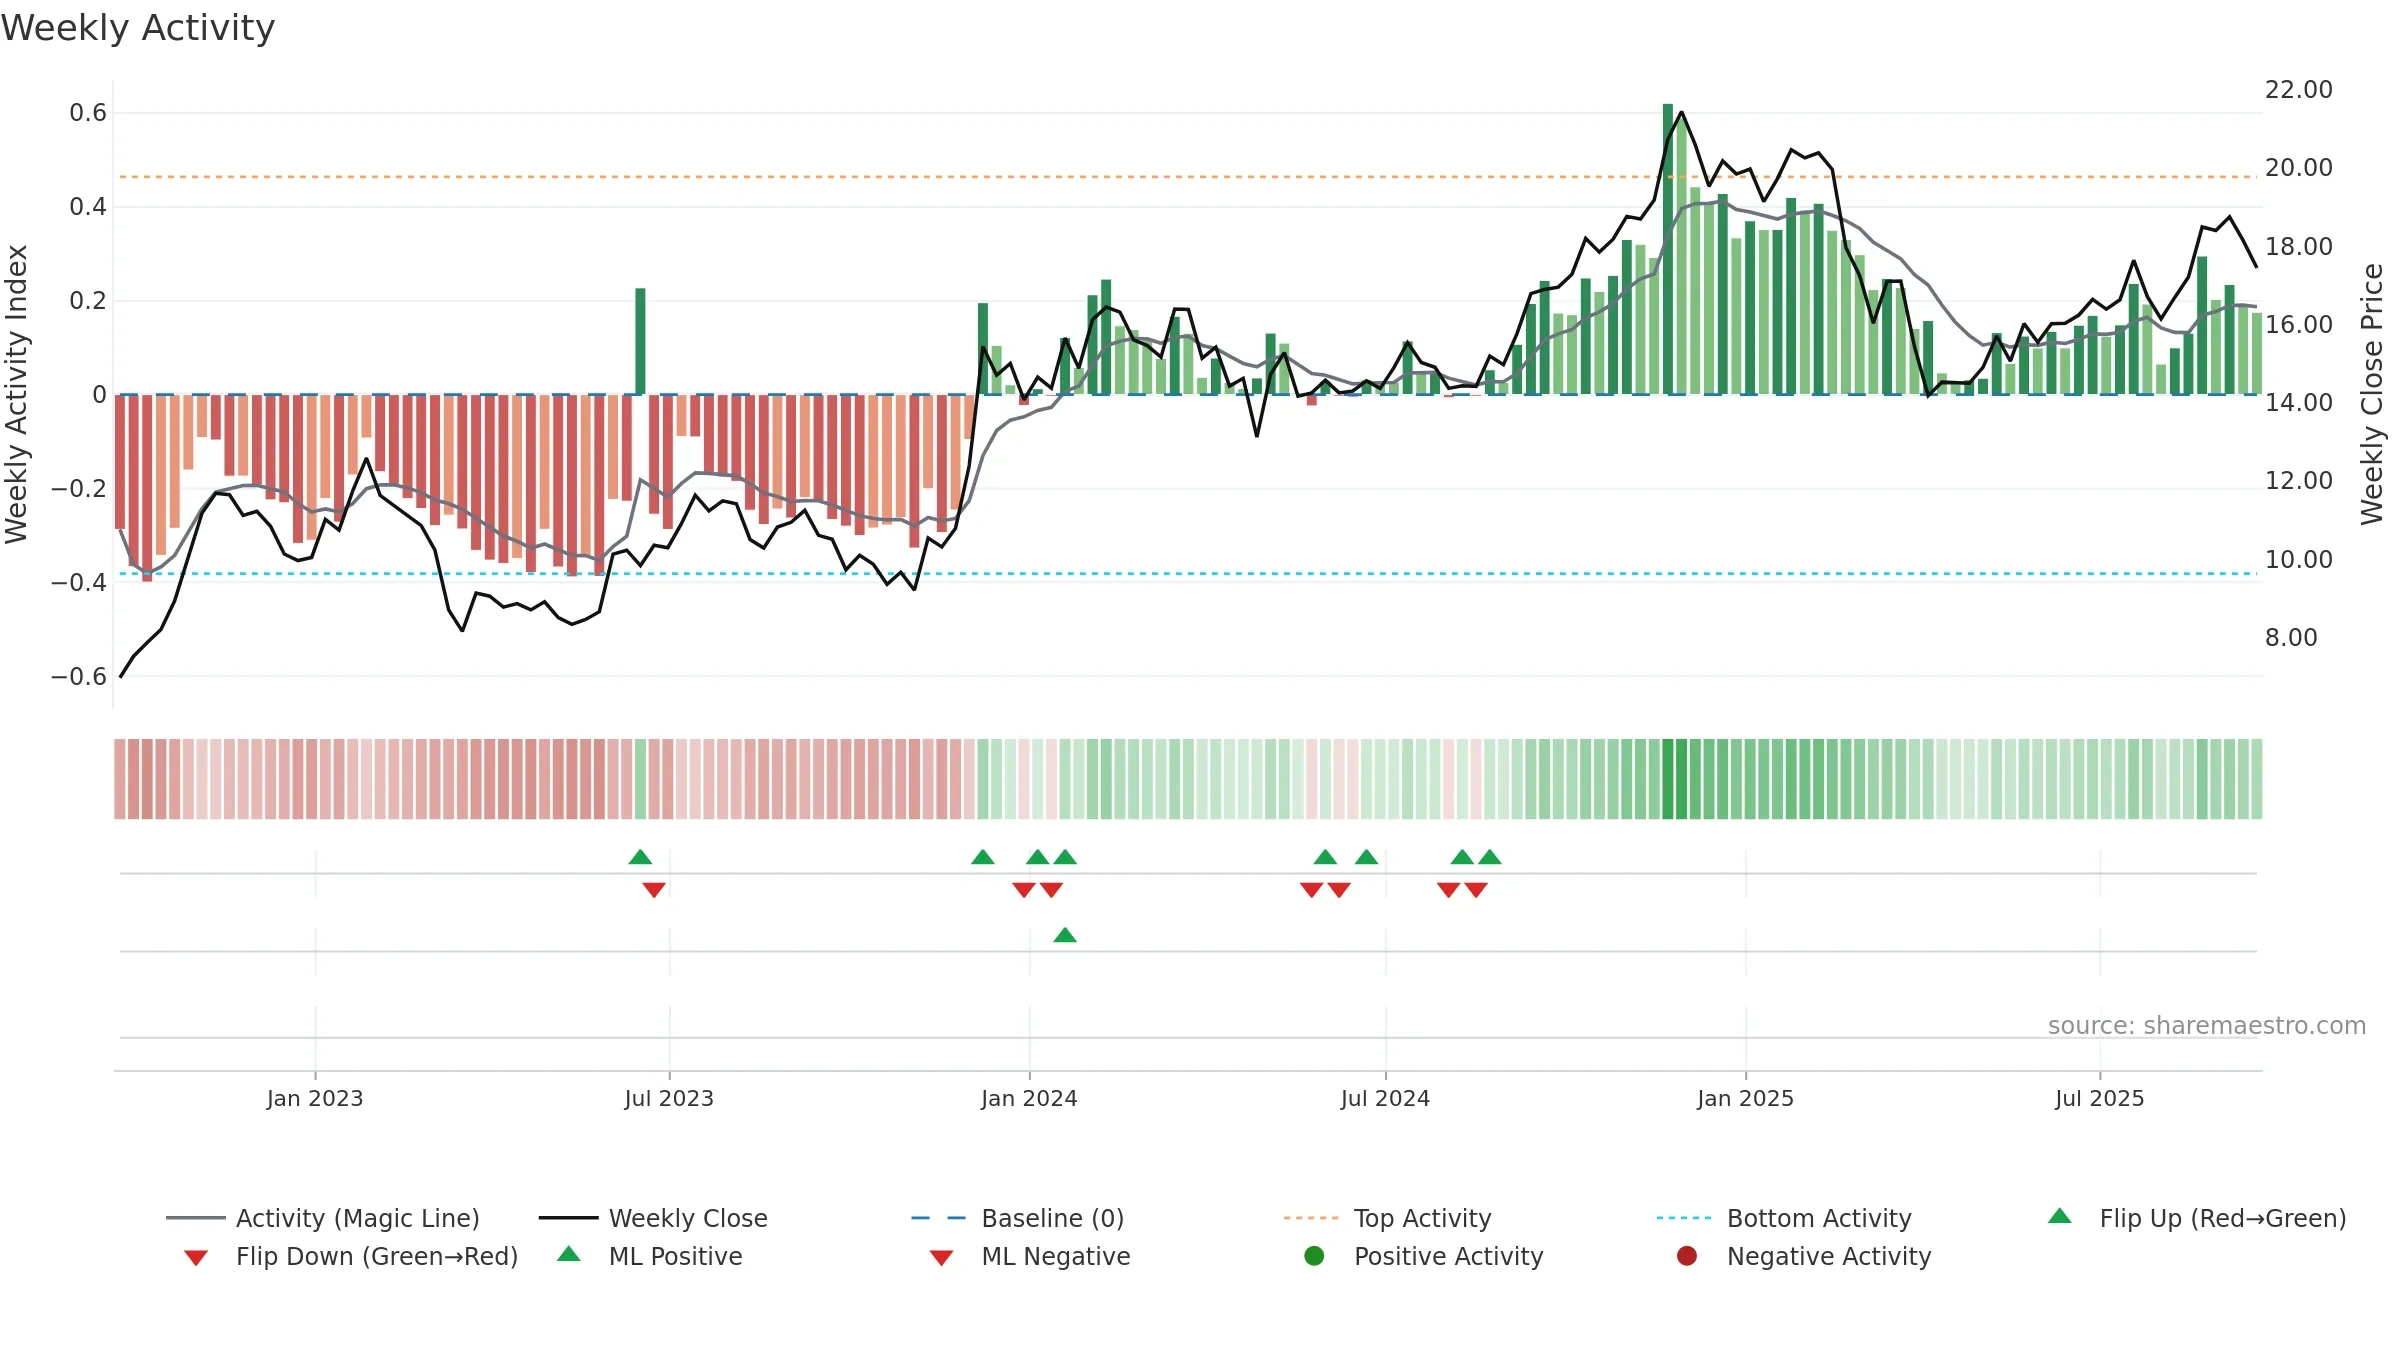The height and width of the screenshot is (1350, 2400).
Task: Click the Weekly Close Price axis title
Action: (2372, 394)
